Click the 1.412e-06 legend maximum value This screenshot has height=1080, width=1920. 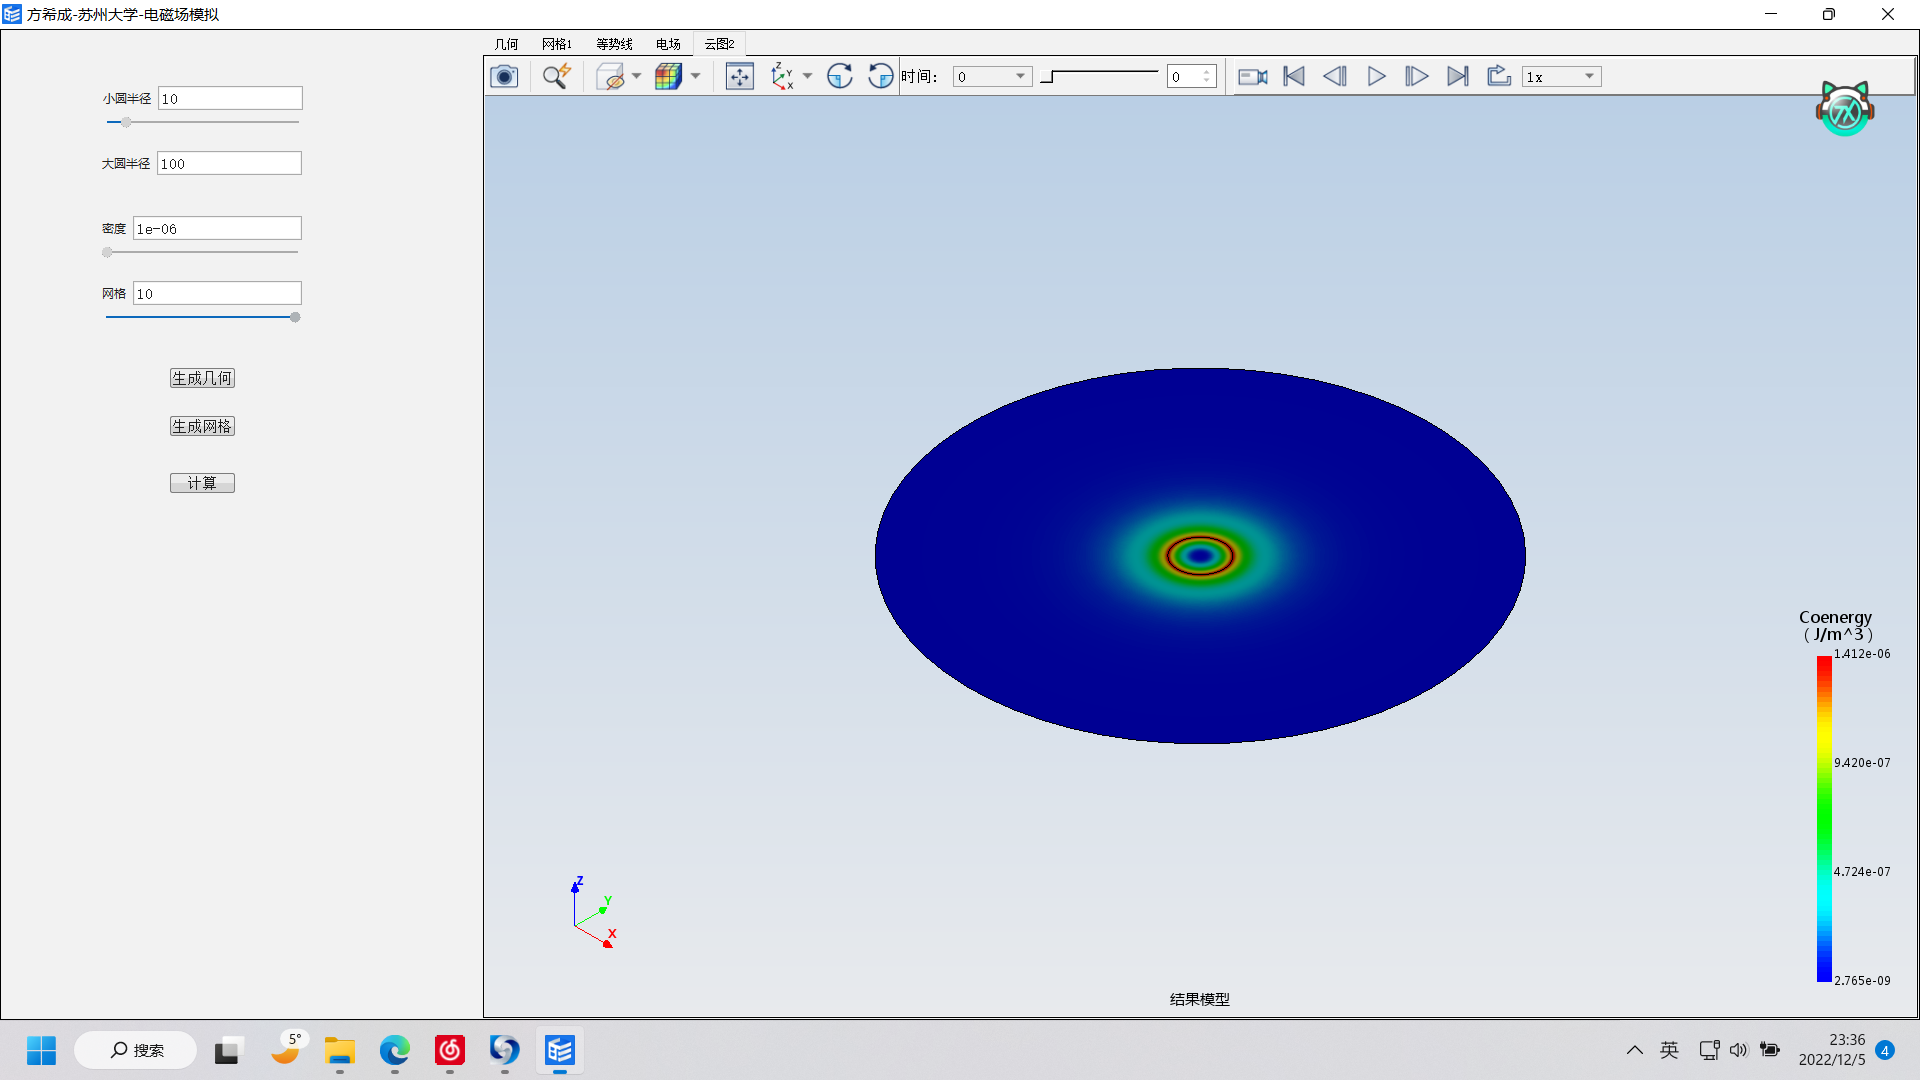pyautogui.click(x=1862, y=654)
